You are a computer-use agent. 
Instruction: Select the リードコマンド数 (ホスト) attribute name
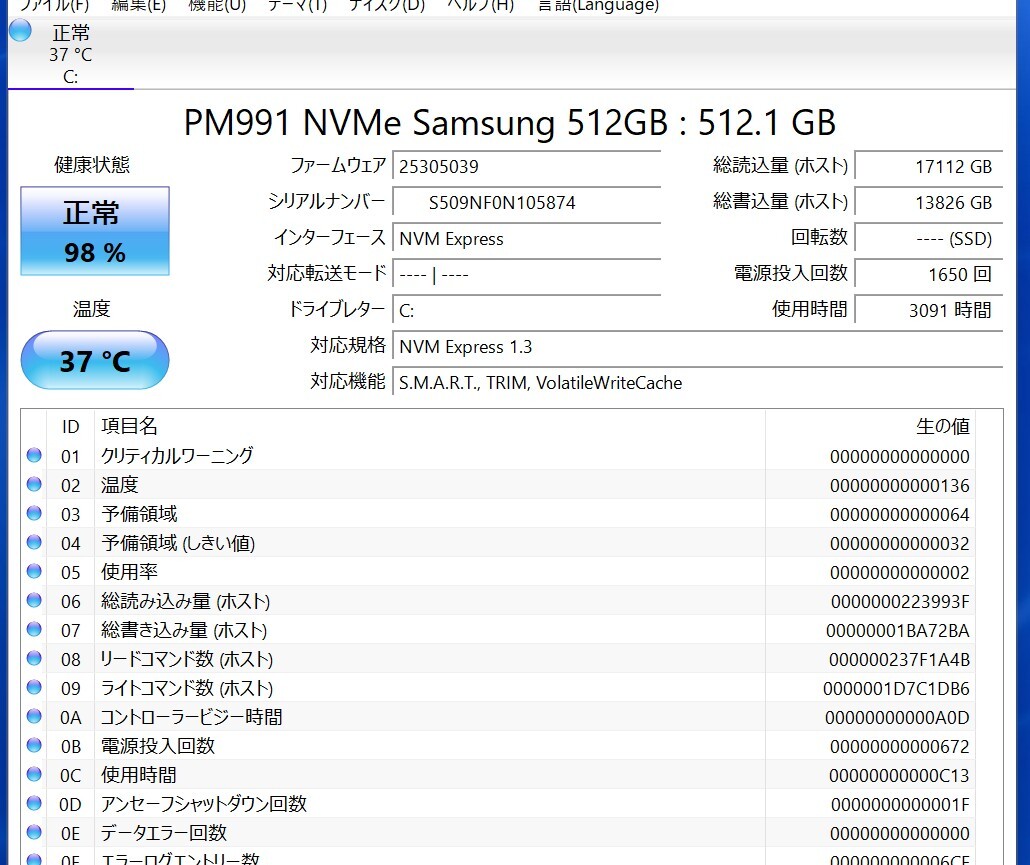tap(187, 659)
